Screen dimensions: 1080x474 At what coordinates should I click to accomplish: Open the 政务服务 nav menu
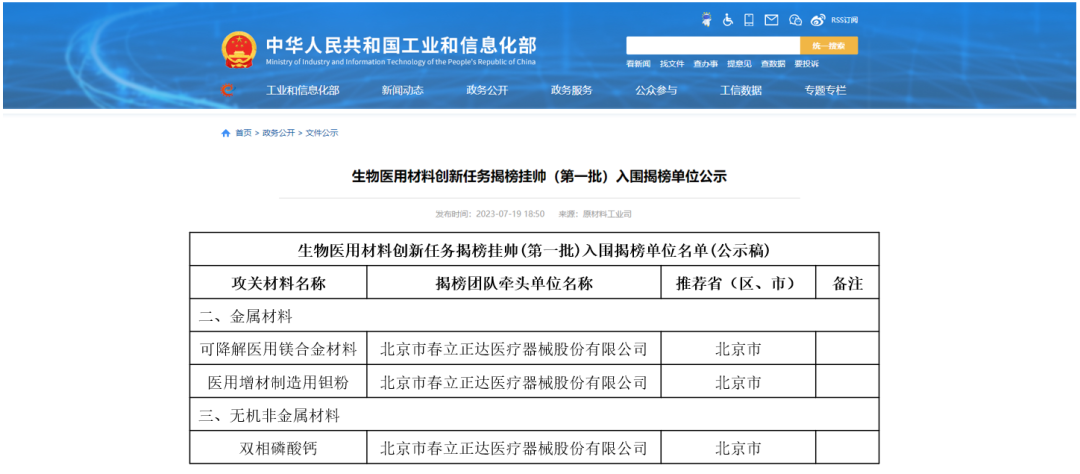tap(571, 90)
